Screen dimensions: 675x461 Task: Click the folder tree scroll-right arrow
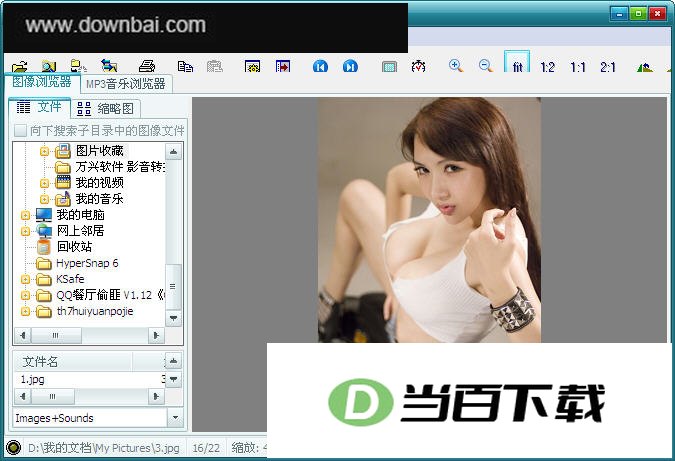[x=157, y=335]
